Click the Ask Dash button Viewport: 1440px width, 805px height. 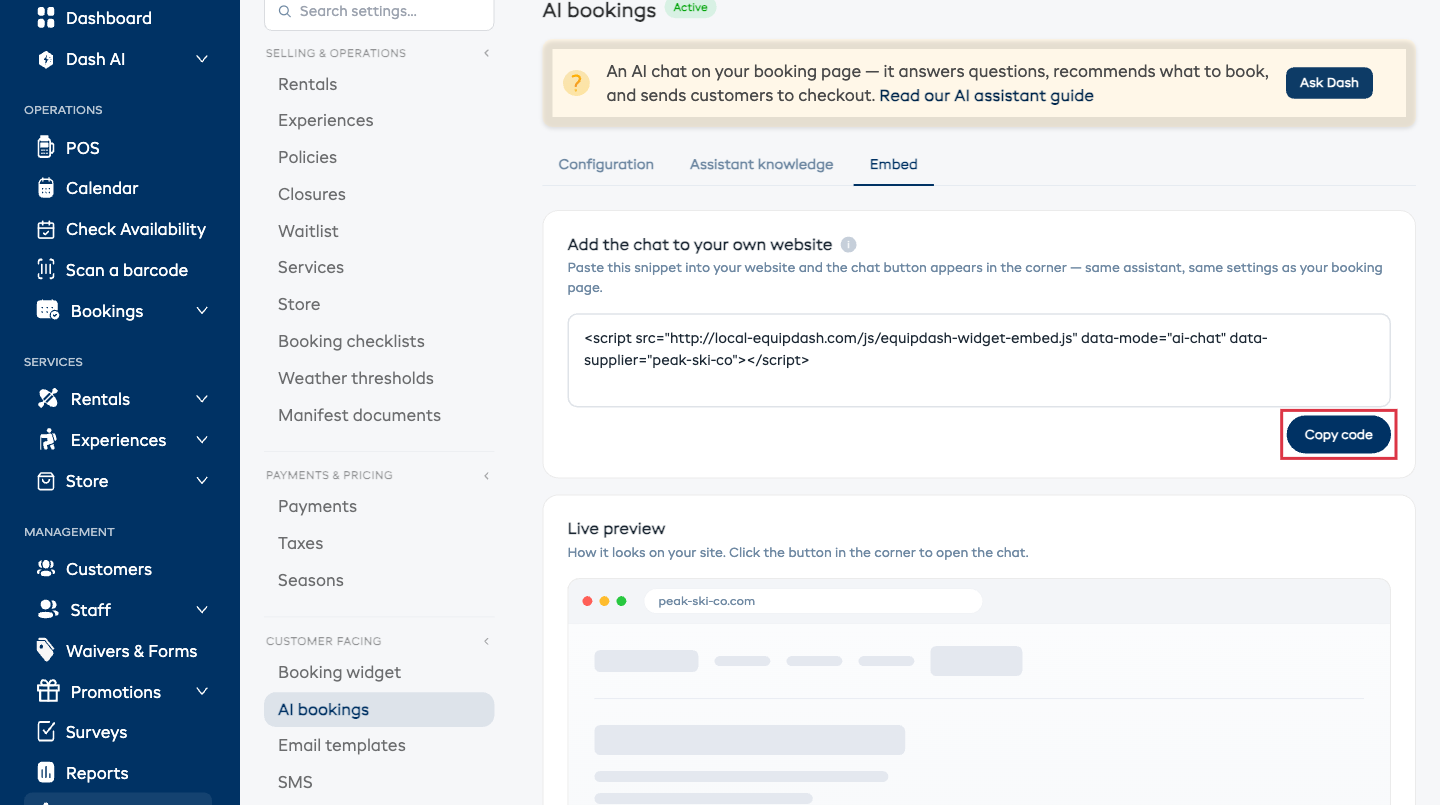(x=1329, y=83)
